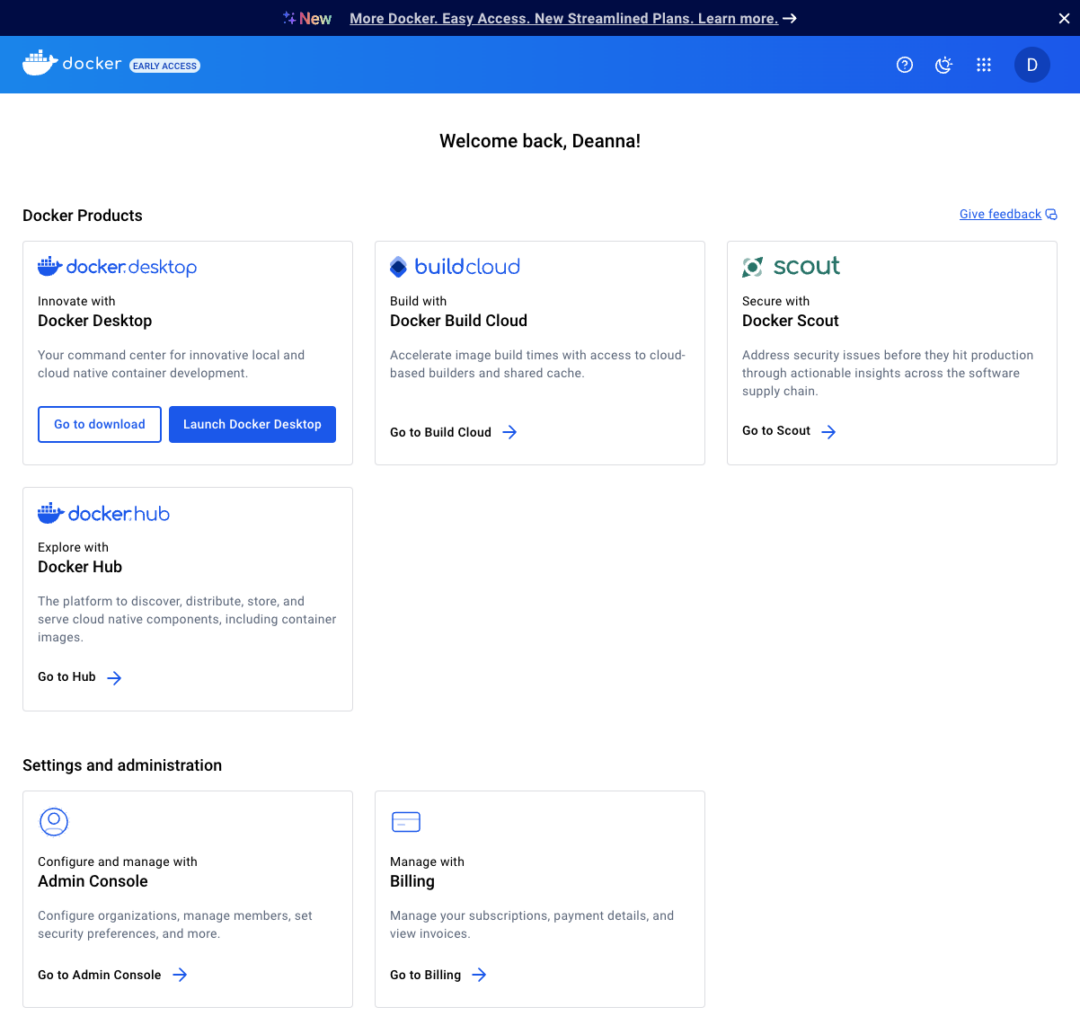Viewport: 1080px width, 1016px height.
Task: Open the profile menu via the D avatar
Action: point(1032,64)
